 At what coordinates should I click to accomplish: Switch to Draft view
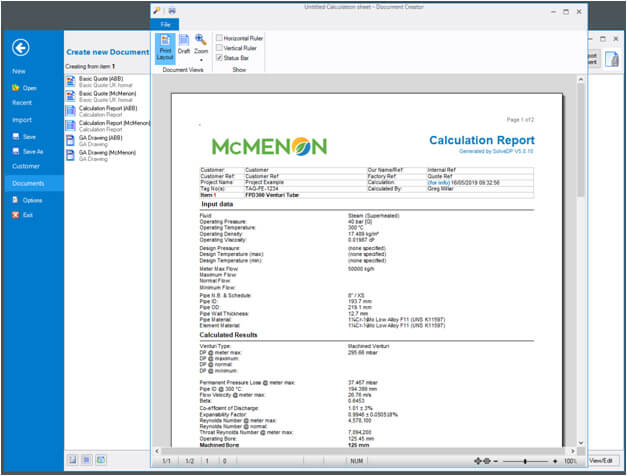click(x=184, y=44)
